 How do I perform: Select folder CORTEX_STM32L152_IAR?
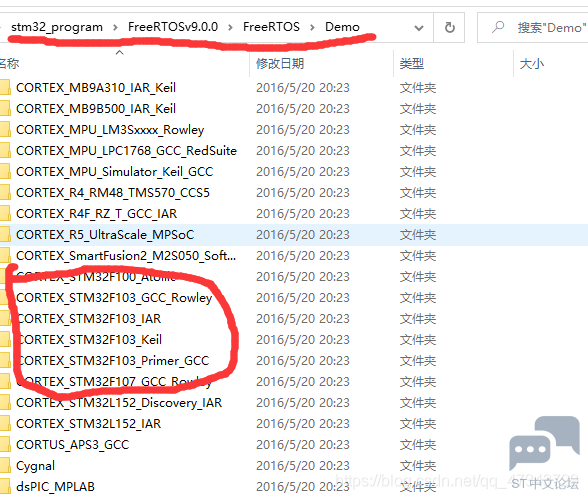coord(88,424)
